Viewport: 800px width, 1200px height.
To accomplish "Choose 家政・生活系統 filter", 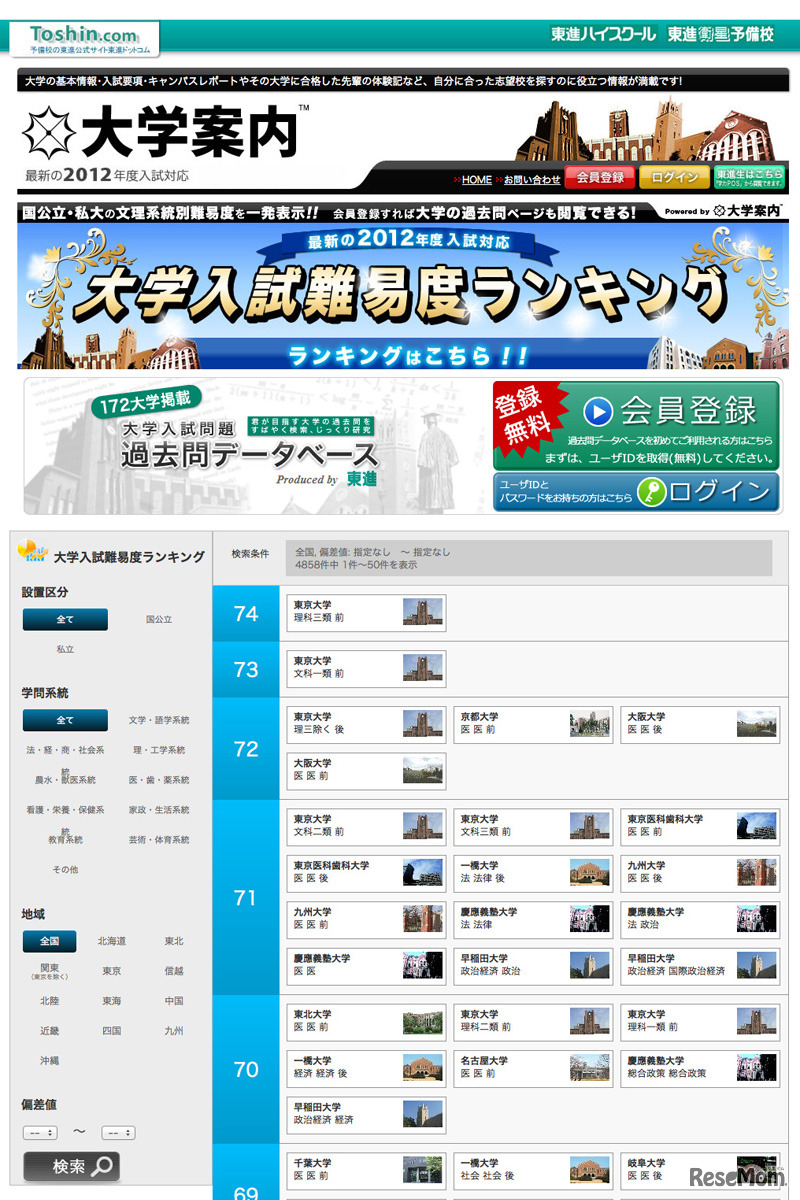I will (x=159, y=810).
